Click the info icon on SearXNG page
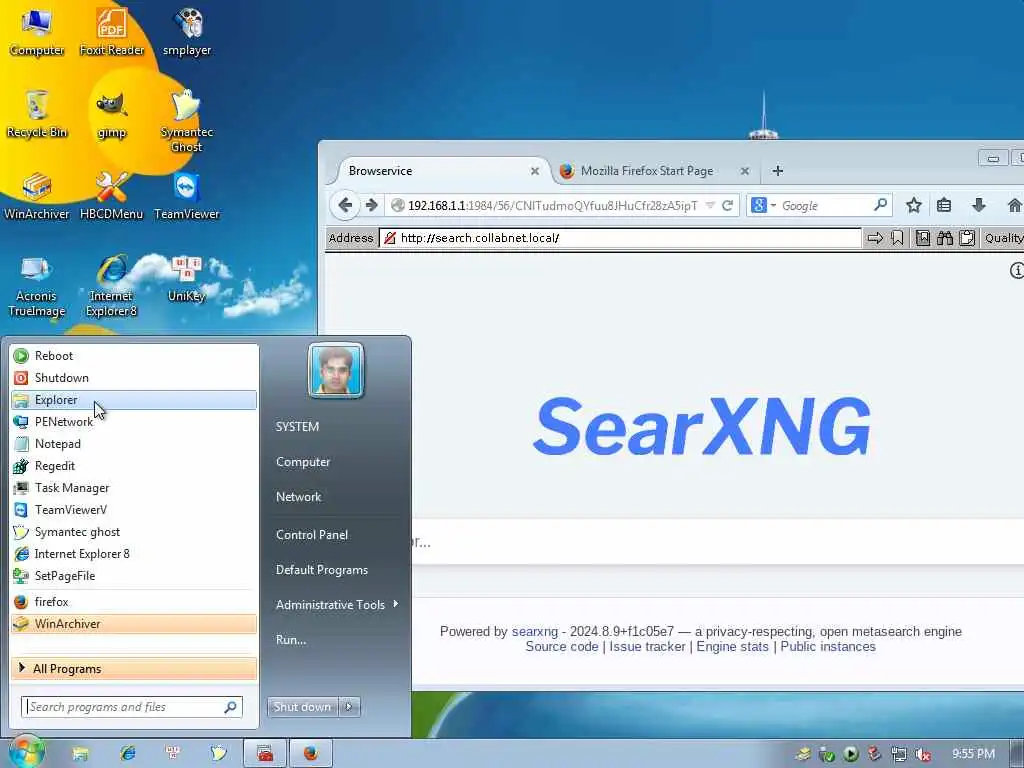The image size is (1024, 768). [1017, 270]
